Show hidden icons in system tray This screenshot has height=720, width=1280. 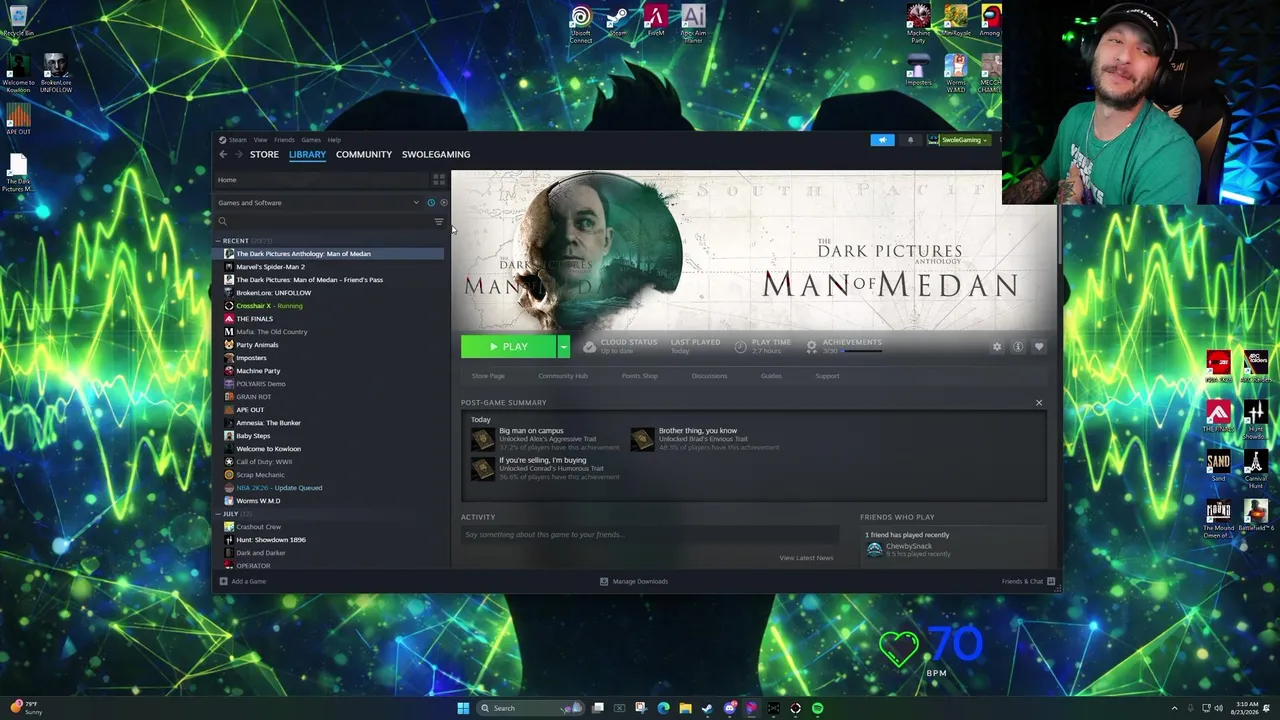click(x=1174, y=708)
